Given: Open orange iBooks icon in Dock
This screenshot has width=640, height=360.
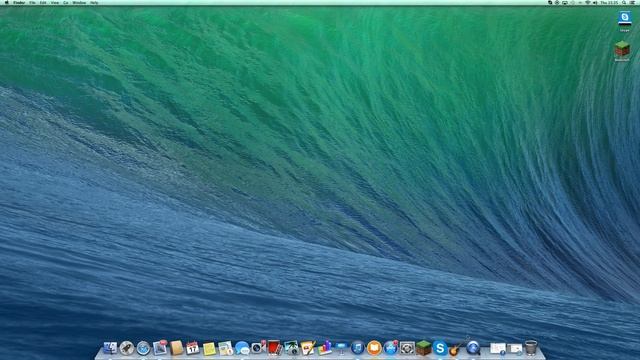Looking at the screenshot, I should tap(374, 348).
